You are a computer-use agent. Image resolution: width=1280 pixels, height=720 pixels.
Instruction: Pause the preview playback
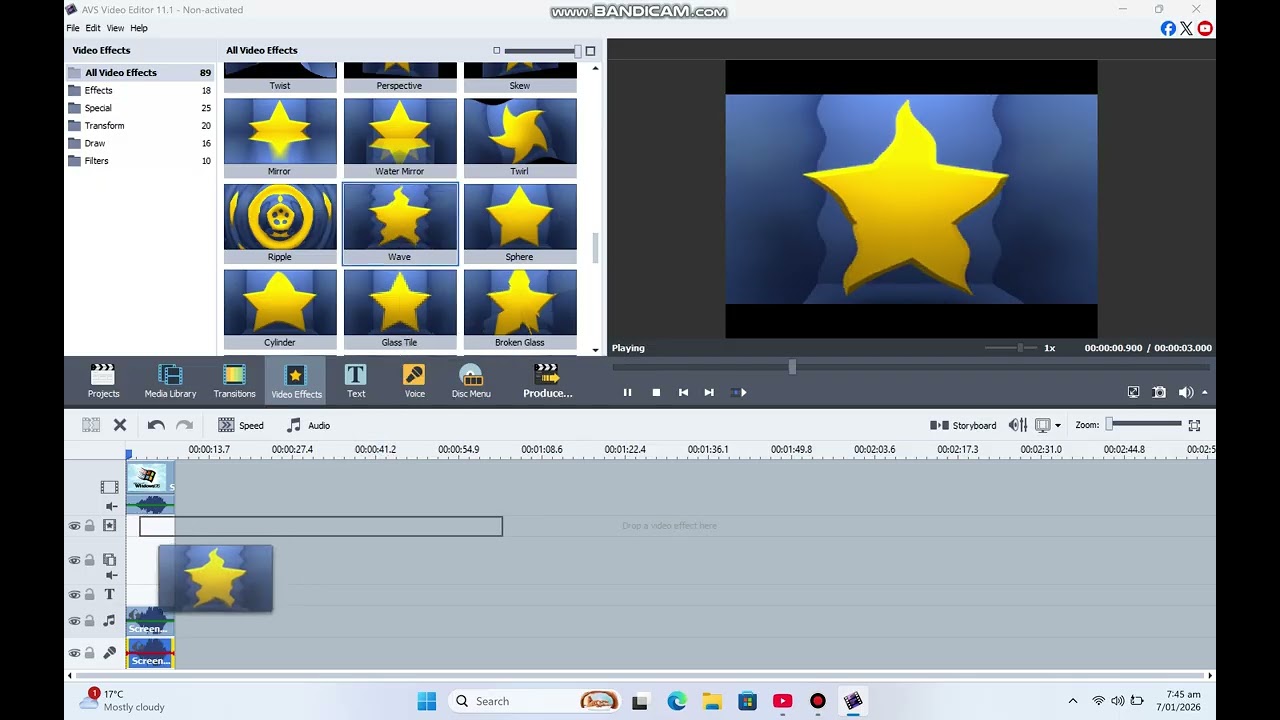click(627, 392)
